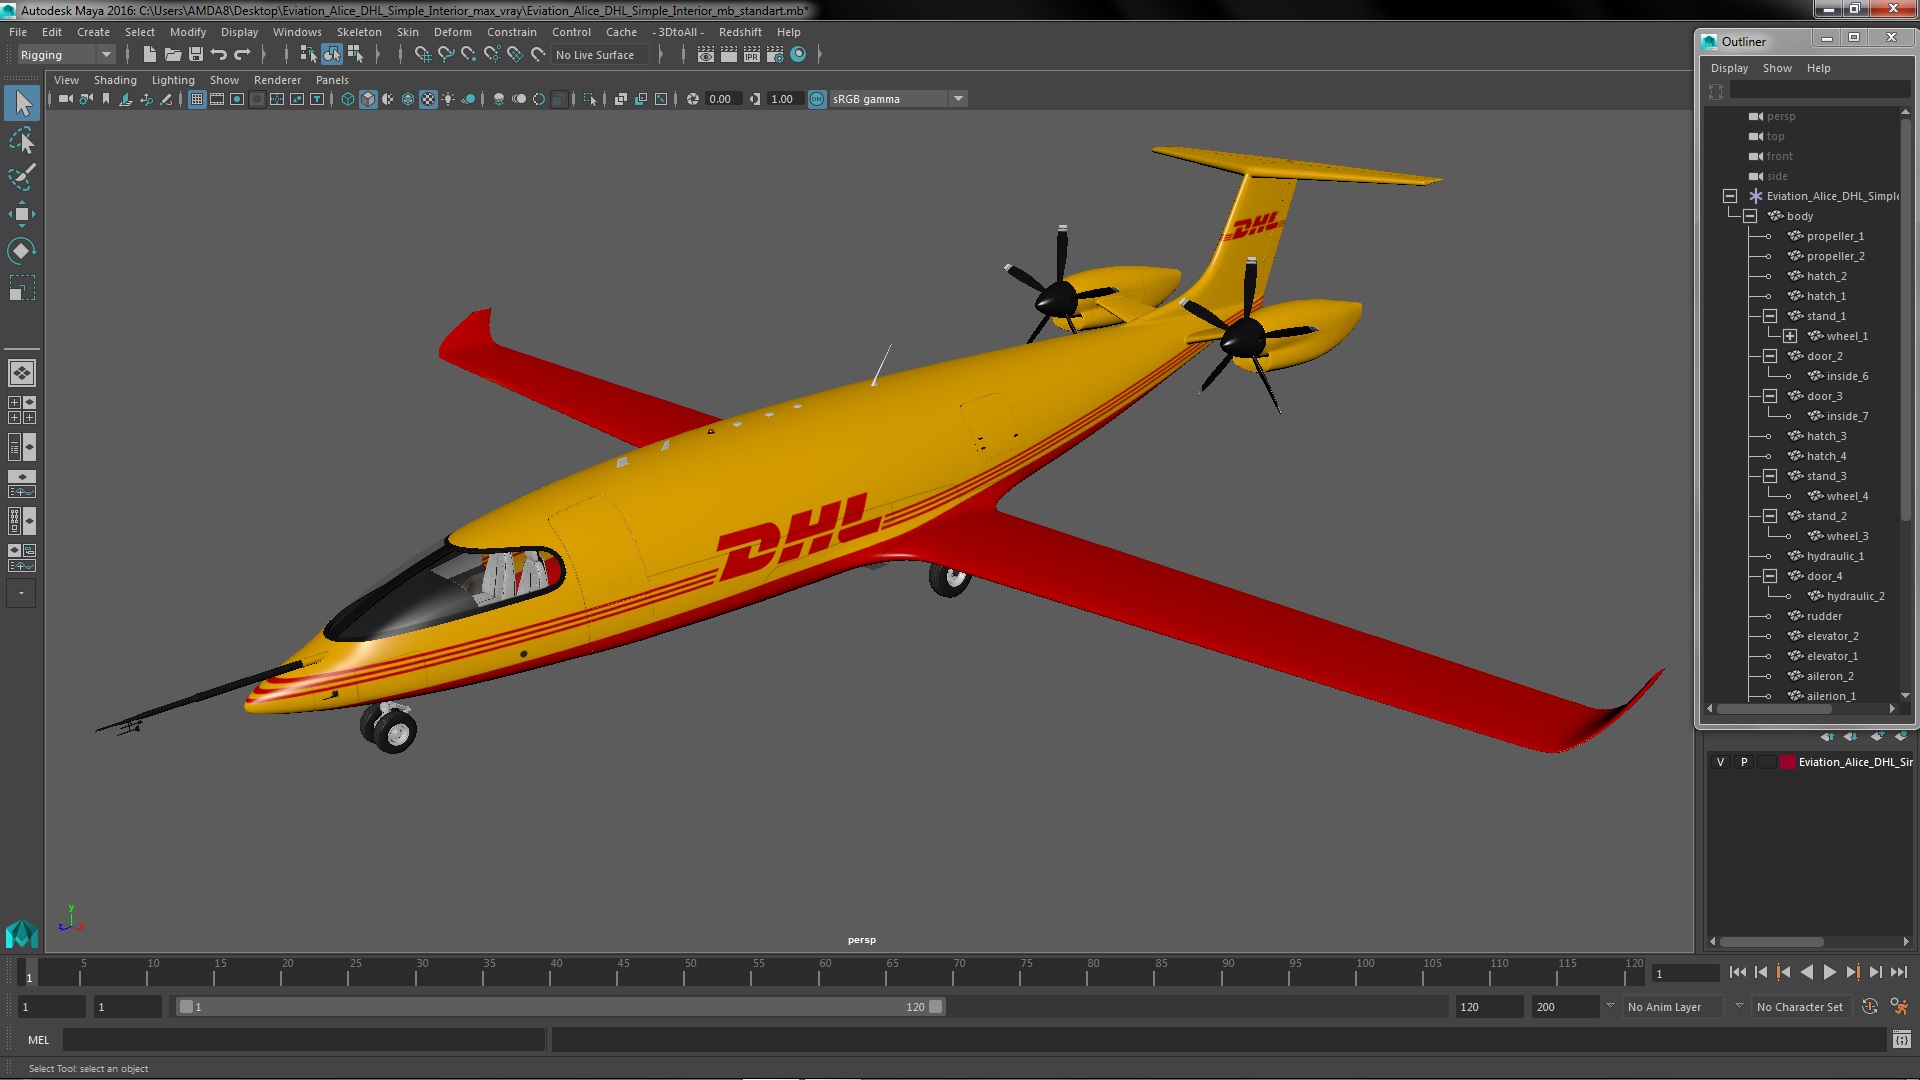Select the arrow Select tool
The height and width of the screenshot is (1080, 1920).
click(22, 103)
